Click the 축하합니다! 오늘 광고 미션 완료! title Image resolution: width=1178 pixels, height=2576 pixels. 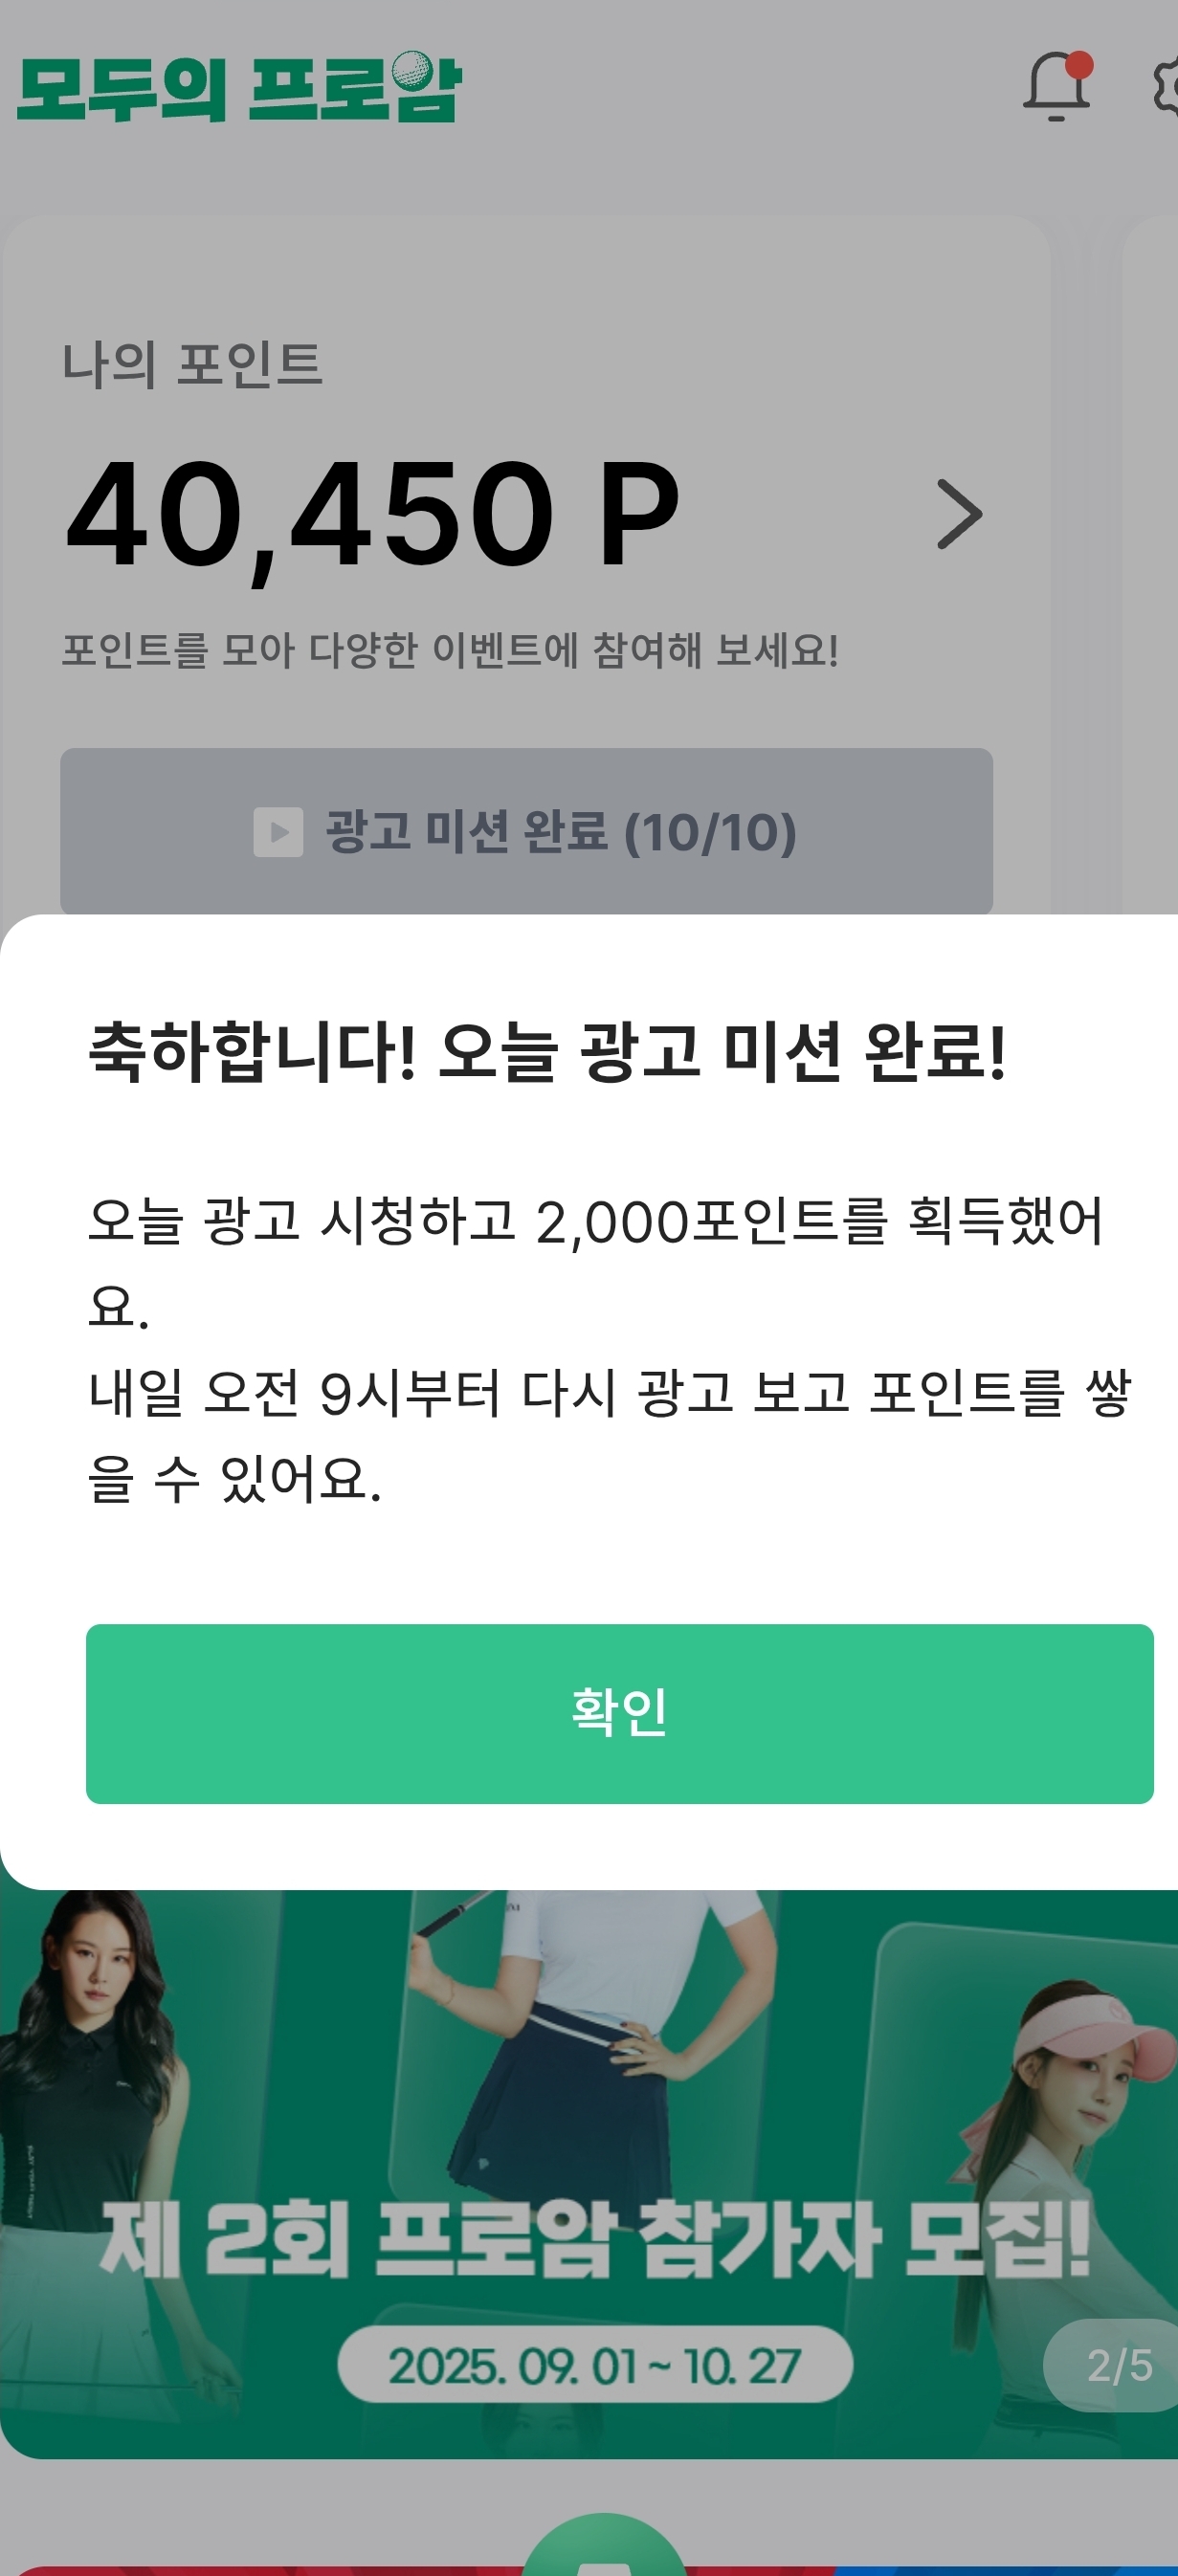tap(547, 1052)
